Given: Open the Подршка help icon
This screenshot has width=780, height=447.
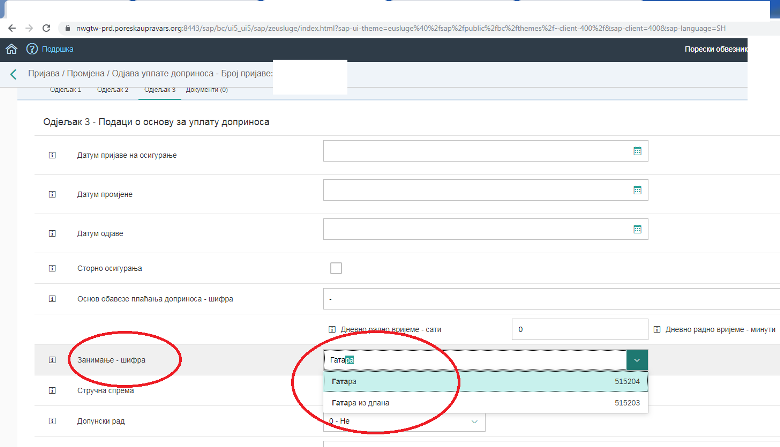Looking at the screenshot, I should click(x=32, y=49).
